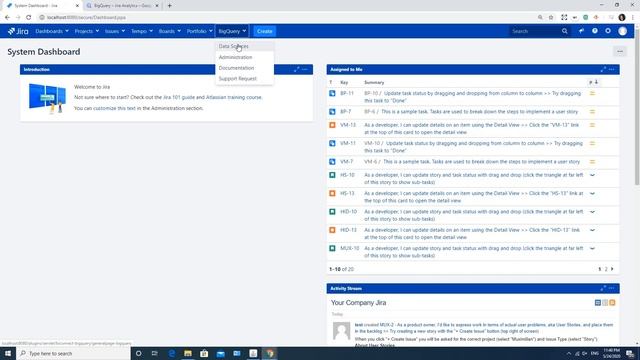Open the Dashboards dropdown menu

tap(52, 31)
